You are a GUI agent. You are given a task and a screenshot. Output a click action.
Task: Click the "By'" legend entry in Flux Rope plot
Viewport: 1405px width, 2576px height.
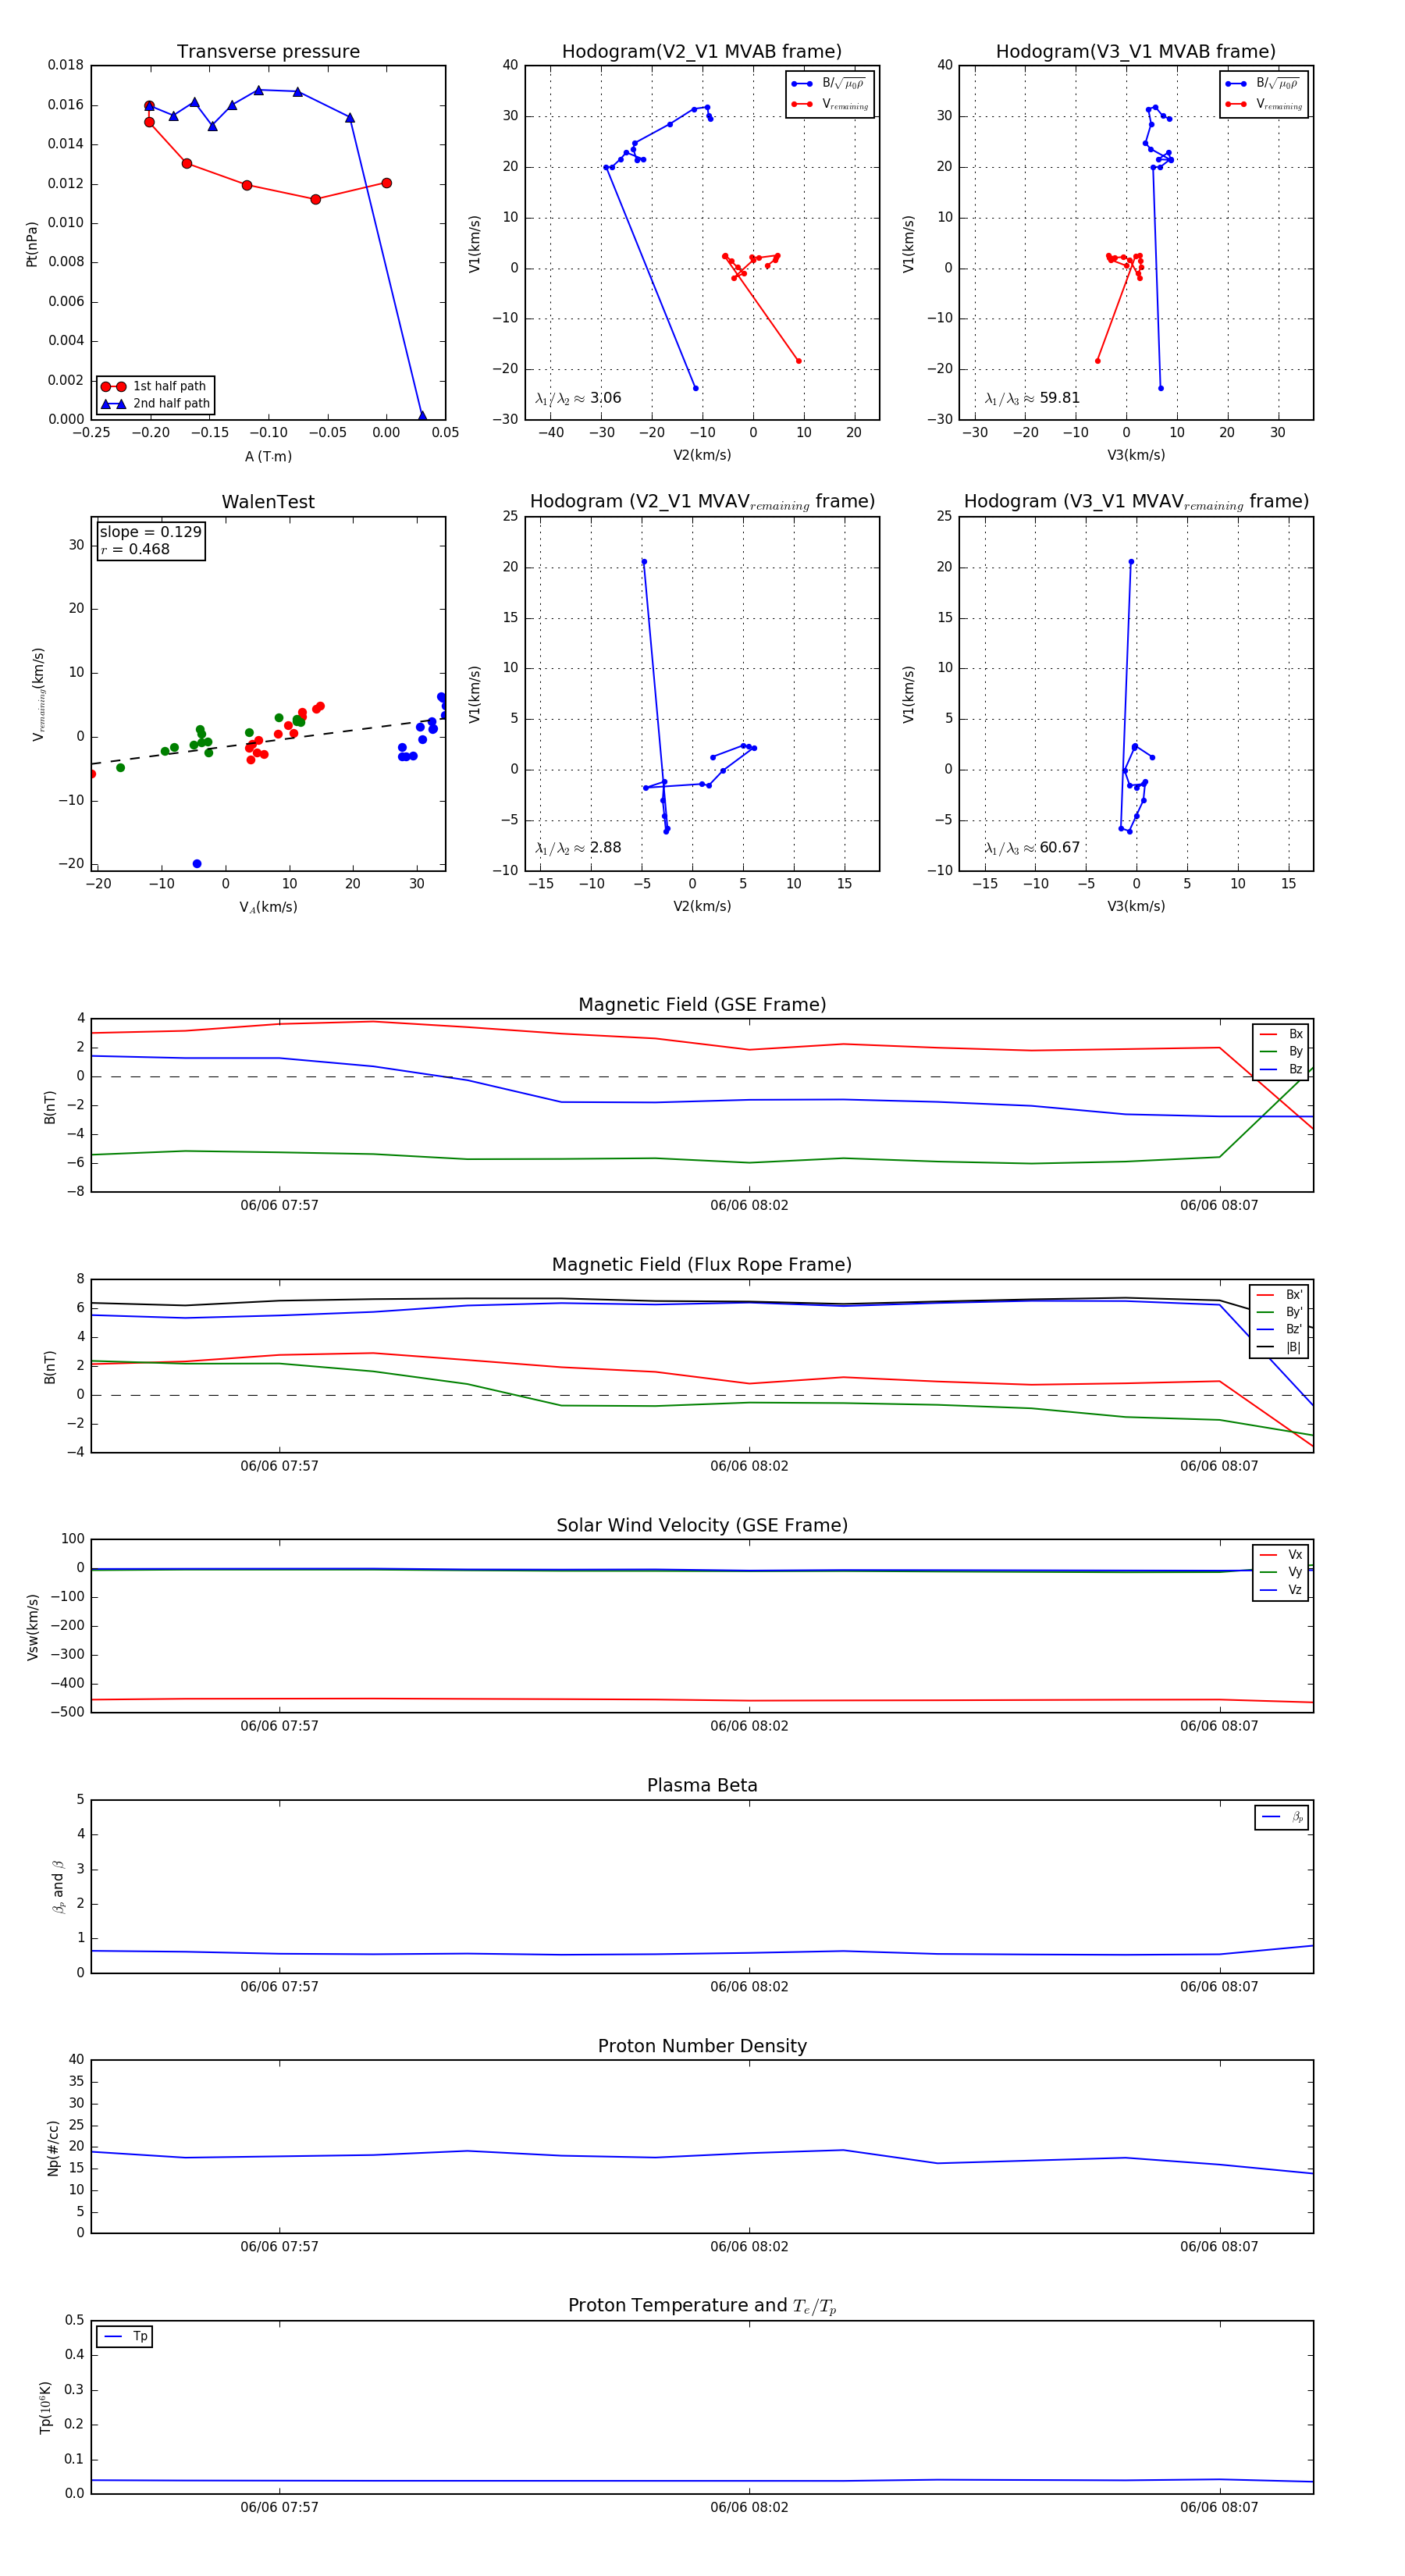[1279, 1312]
